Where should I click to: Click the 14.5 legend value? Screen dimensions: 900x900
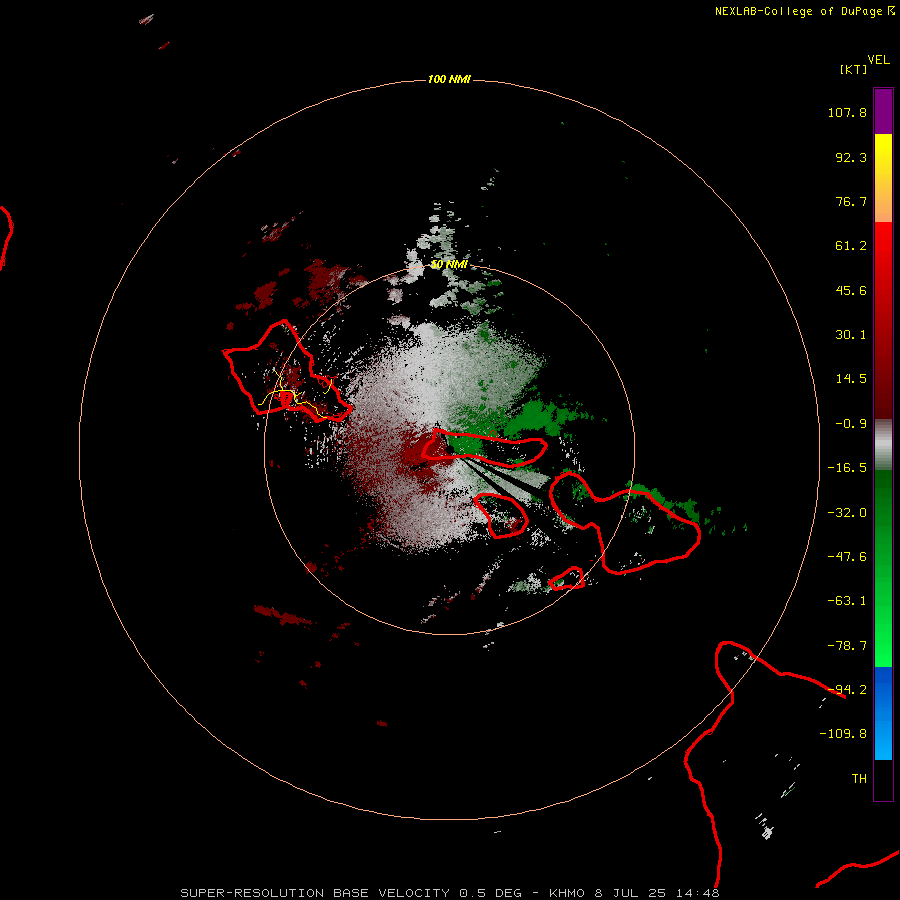[851, 379]
